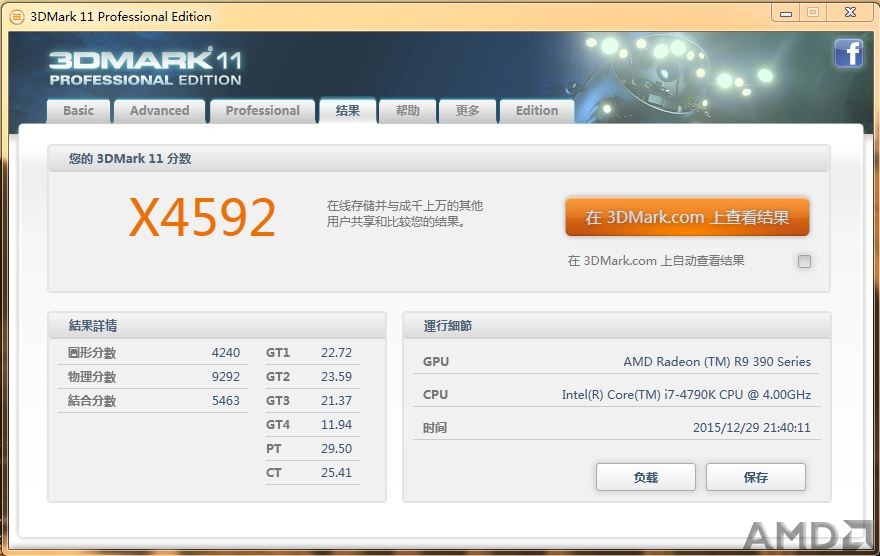Click the 图形分数 label
This screenshot has height=556, width=880.
tap(92, 353)
